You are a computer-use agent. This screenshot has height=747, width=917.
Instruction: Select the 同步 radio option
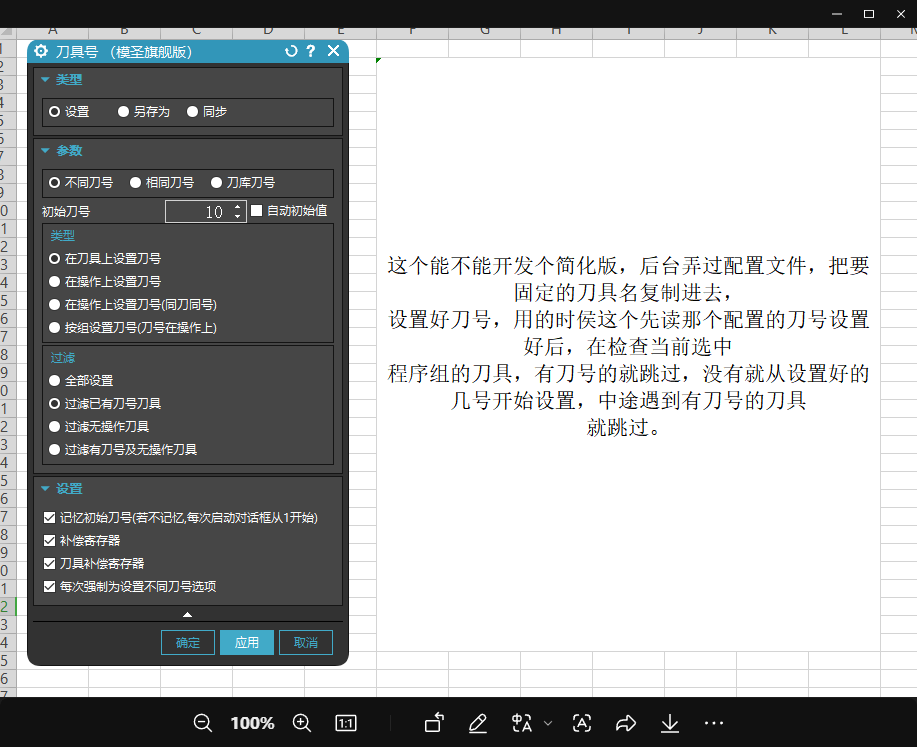192,112
